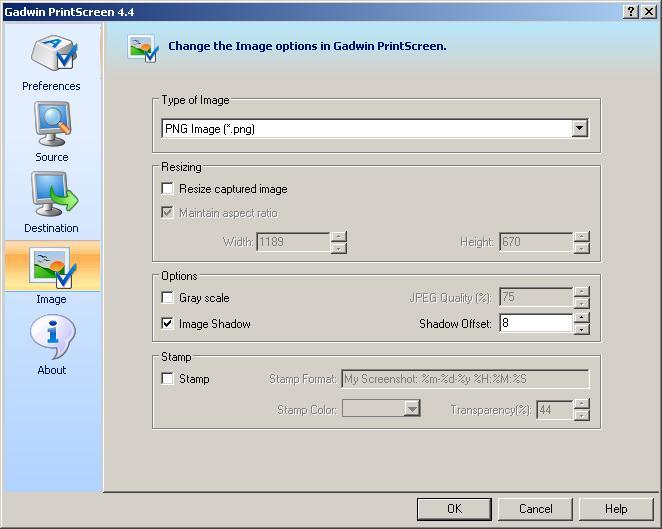Open the Help button

pos(616,509)
